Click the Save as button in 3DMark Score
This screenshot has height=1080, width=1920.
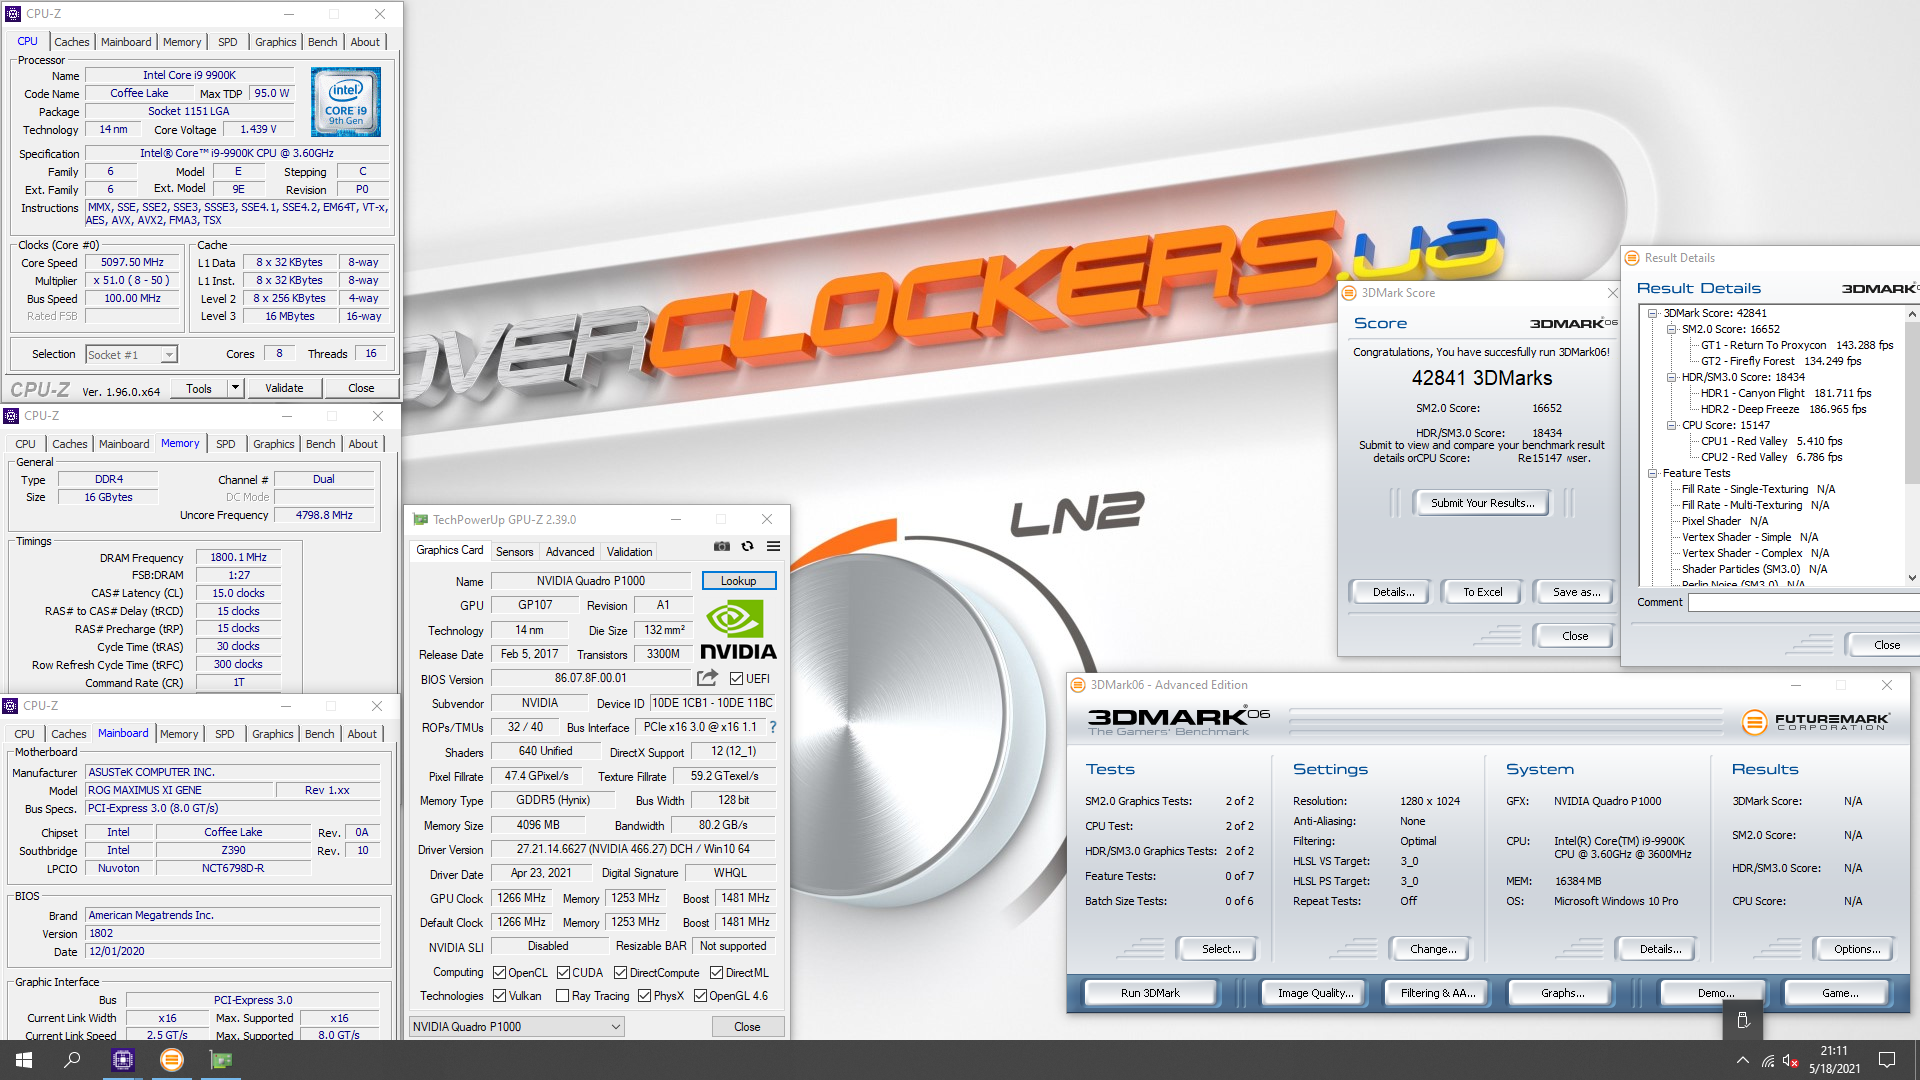click(x=1576, y=592)
